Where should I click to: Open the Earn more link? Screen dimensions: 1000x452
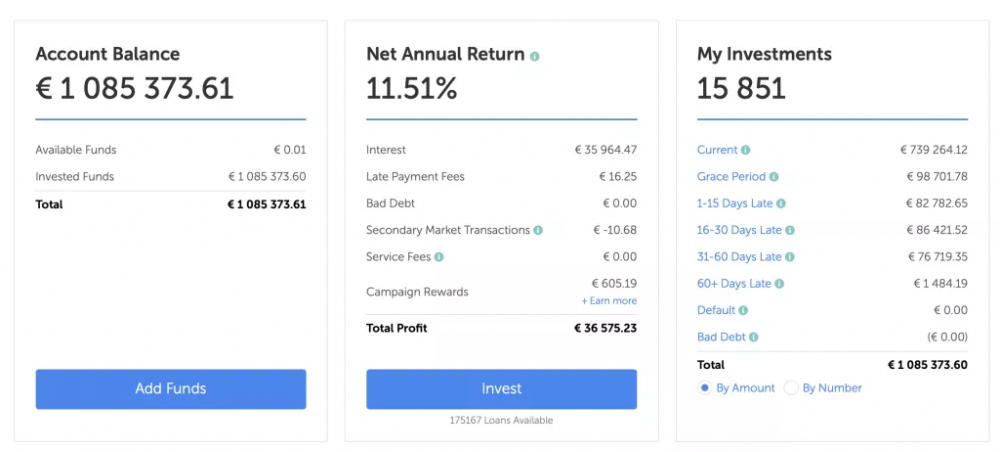click(609, 301)
